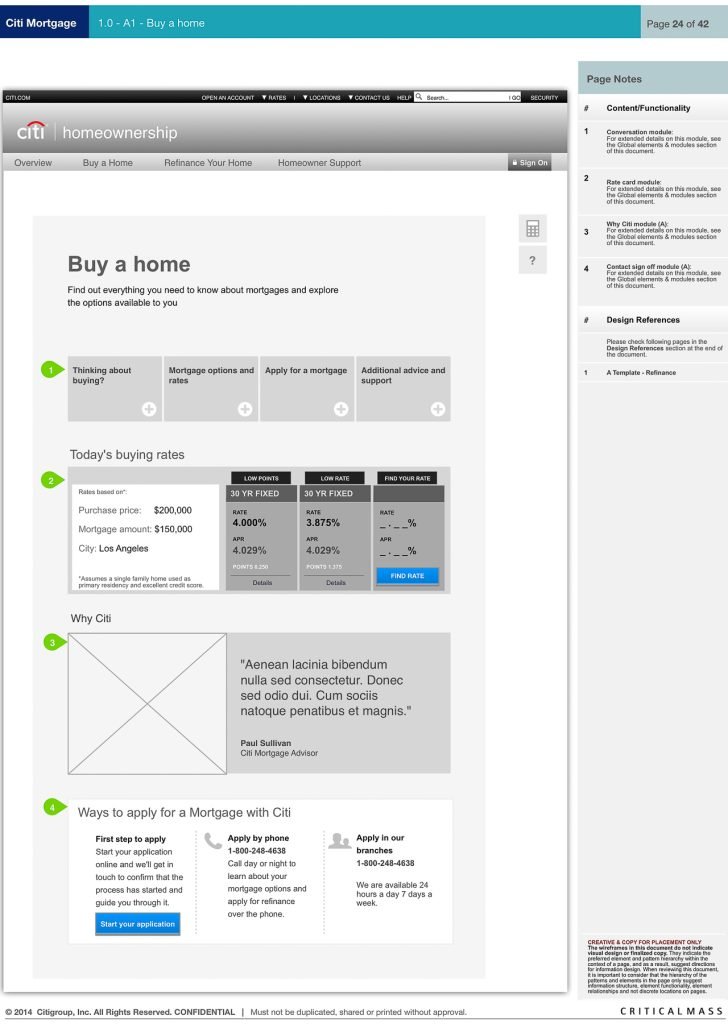Click the question mark help icon

[532, 261]
